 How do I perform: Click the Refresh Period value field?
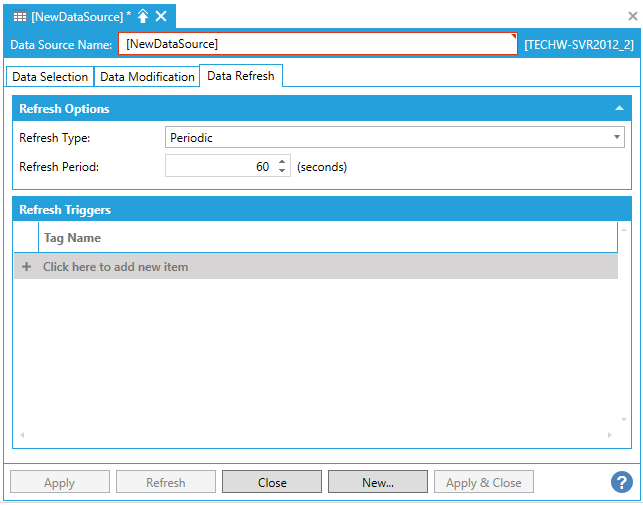pos(220,167)
